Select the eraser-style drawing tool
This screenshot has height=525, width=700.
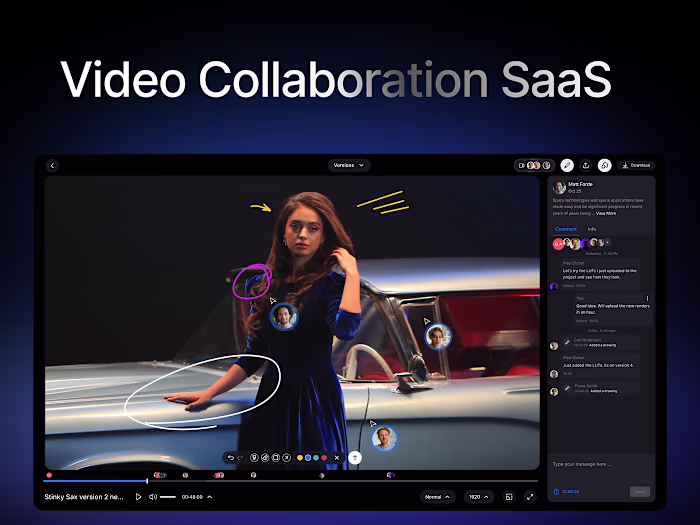pyautogui.click(x=265, y=458)
